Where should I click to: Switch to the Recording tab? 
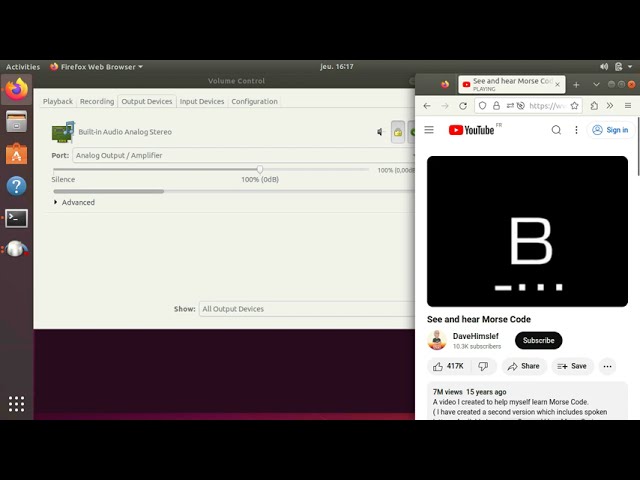point(97,101)
